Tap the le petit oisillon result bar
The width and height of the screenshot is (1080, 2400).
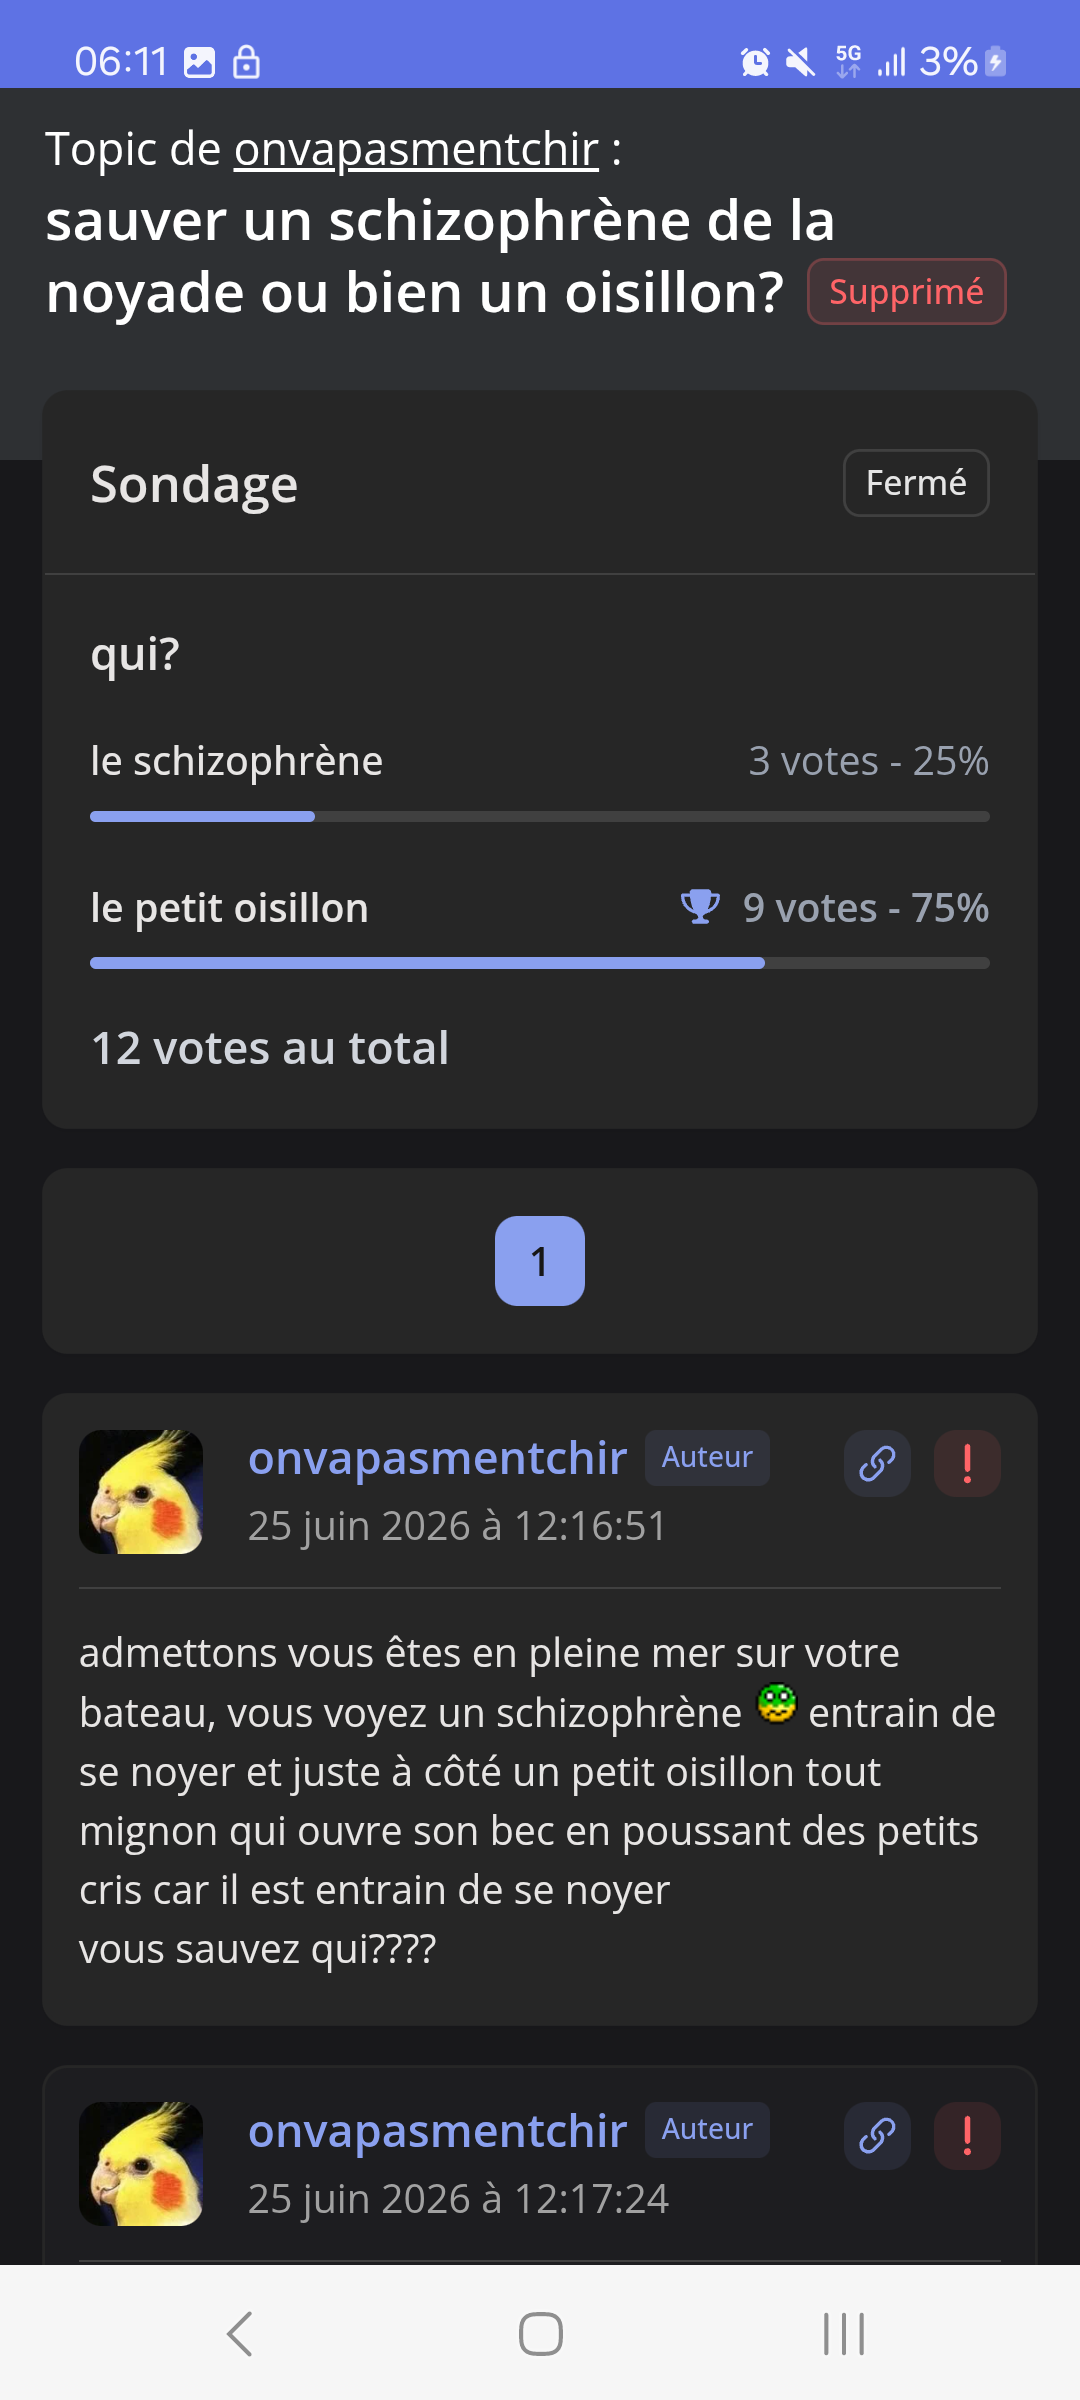click(x=540, y=963)
